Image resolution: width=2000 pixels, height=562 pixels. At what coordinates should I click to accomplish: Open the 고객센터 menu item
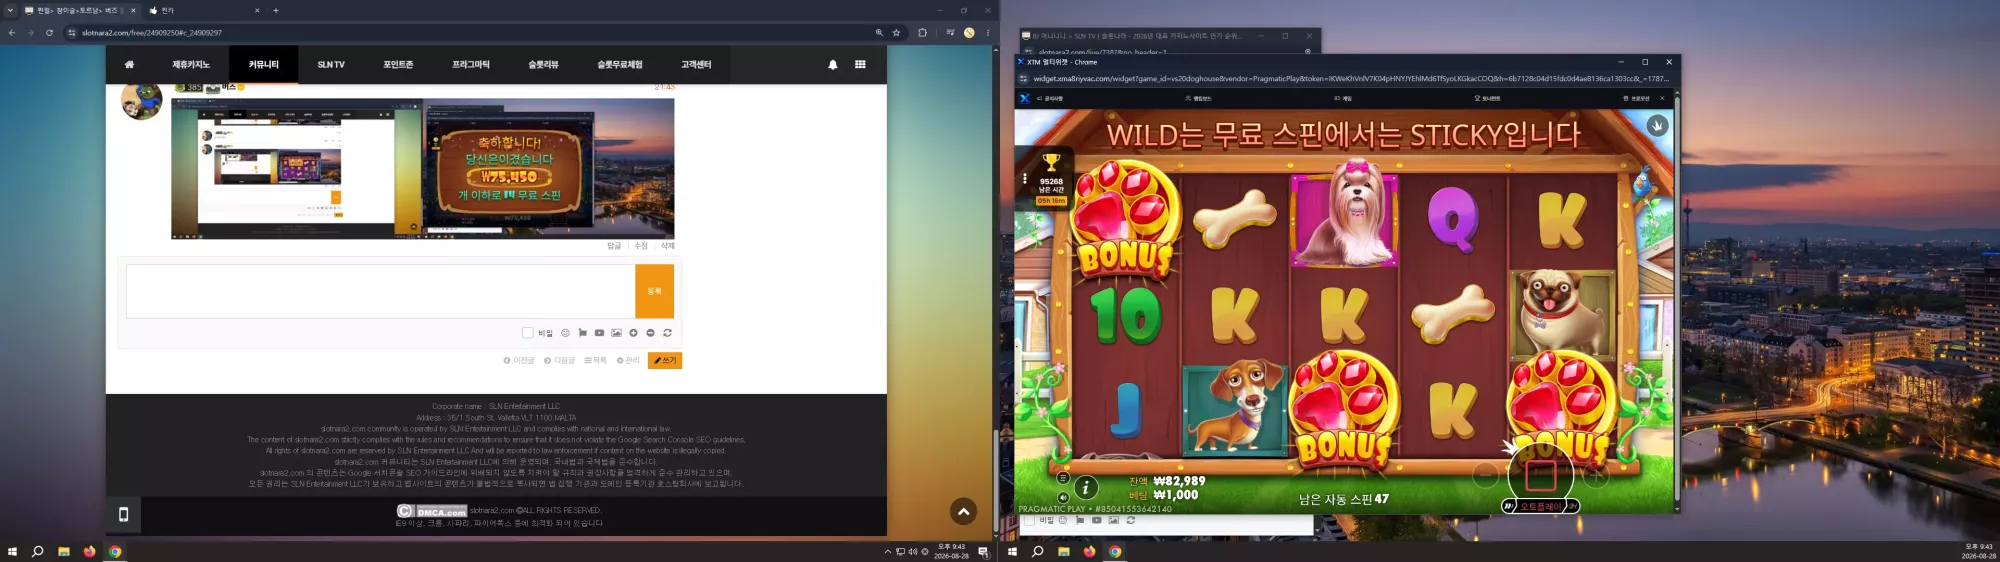coord(696,64)
